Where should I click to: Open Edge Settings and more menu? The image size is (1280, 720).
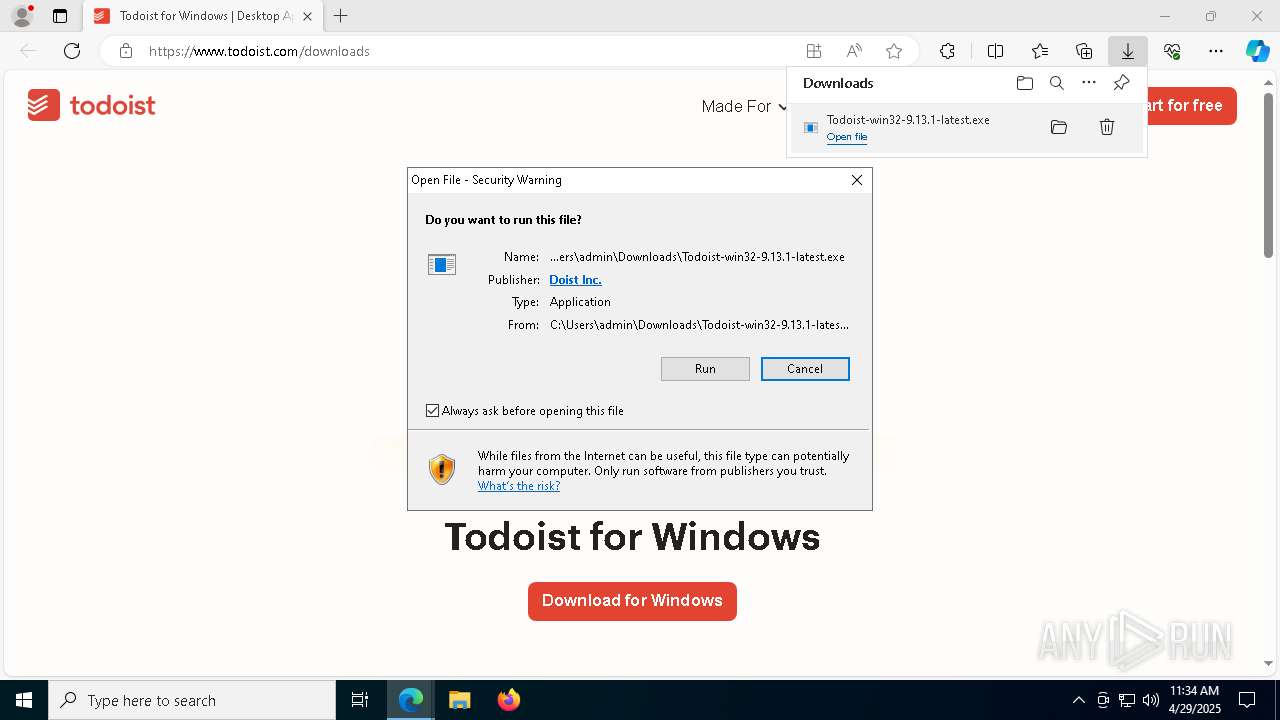[1216, 51]
